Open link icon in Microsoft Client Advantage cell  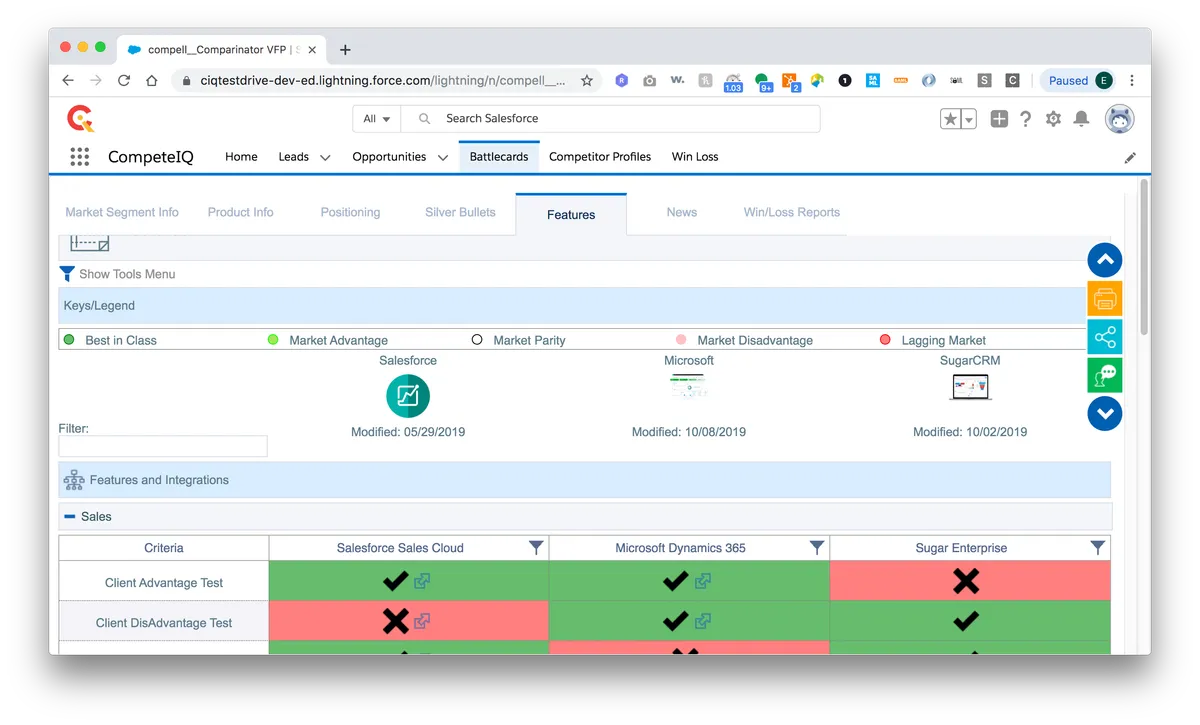tap(703, 580)
